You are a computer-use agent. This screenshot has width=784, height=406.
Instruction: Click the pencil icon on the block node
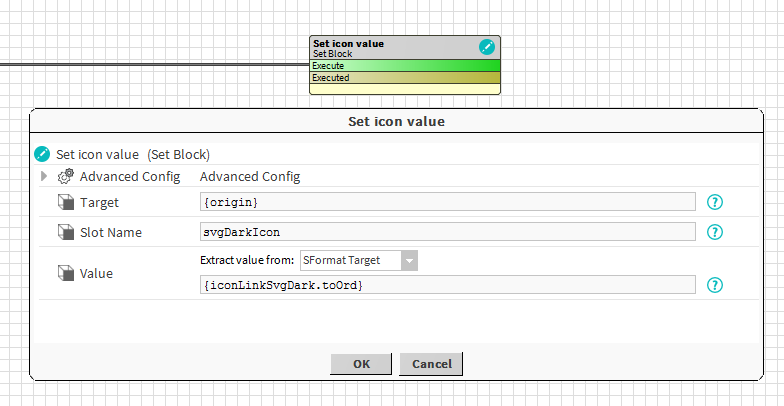(486, 47)
